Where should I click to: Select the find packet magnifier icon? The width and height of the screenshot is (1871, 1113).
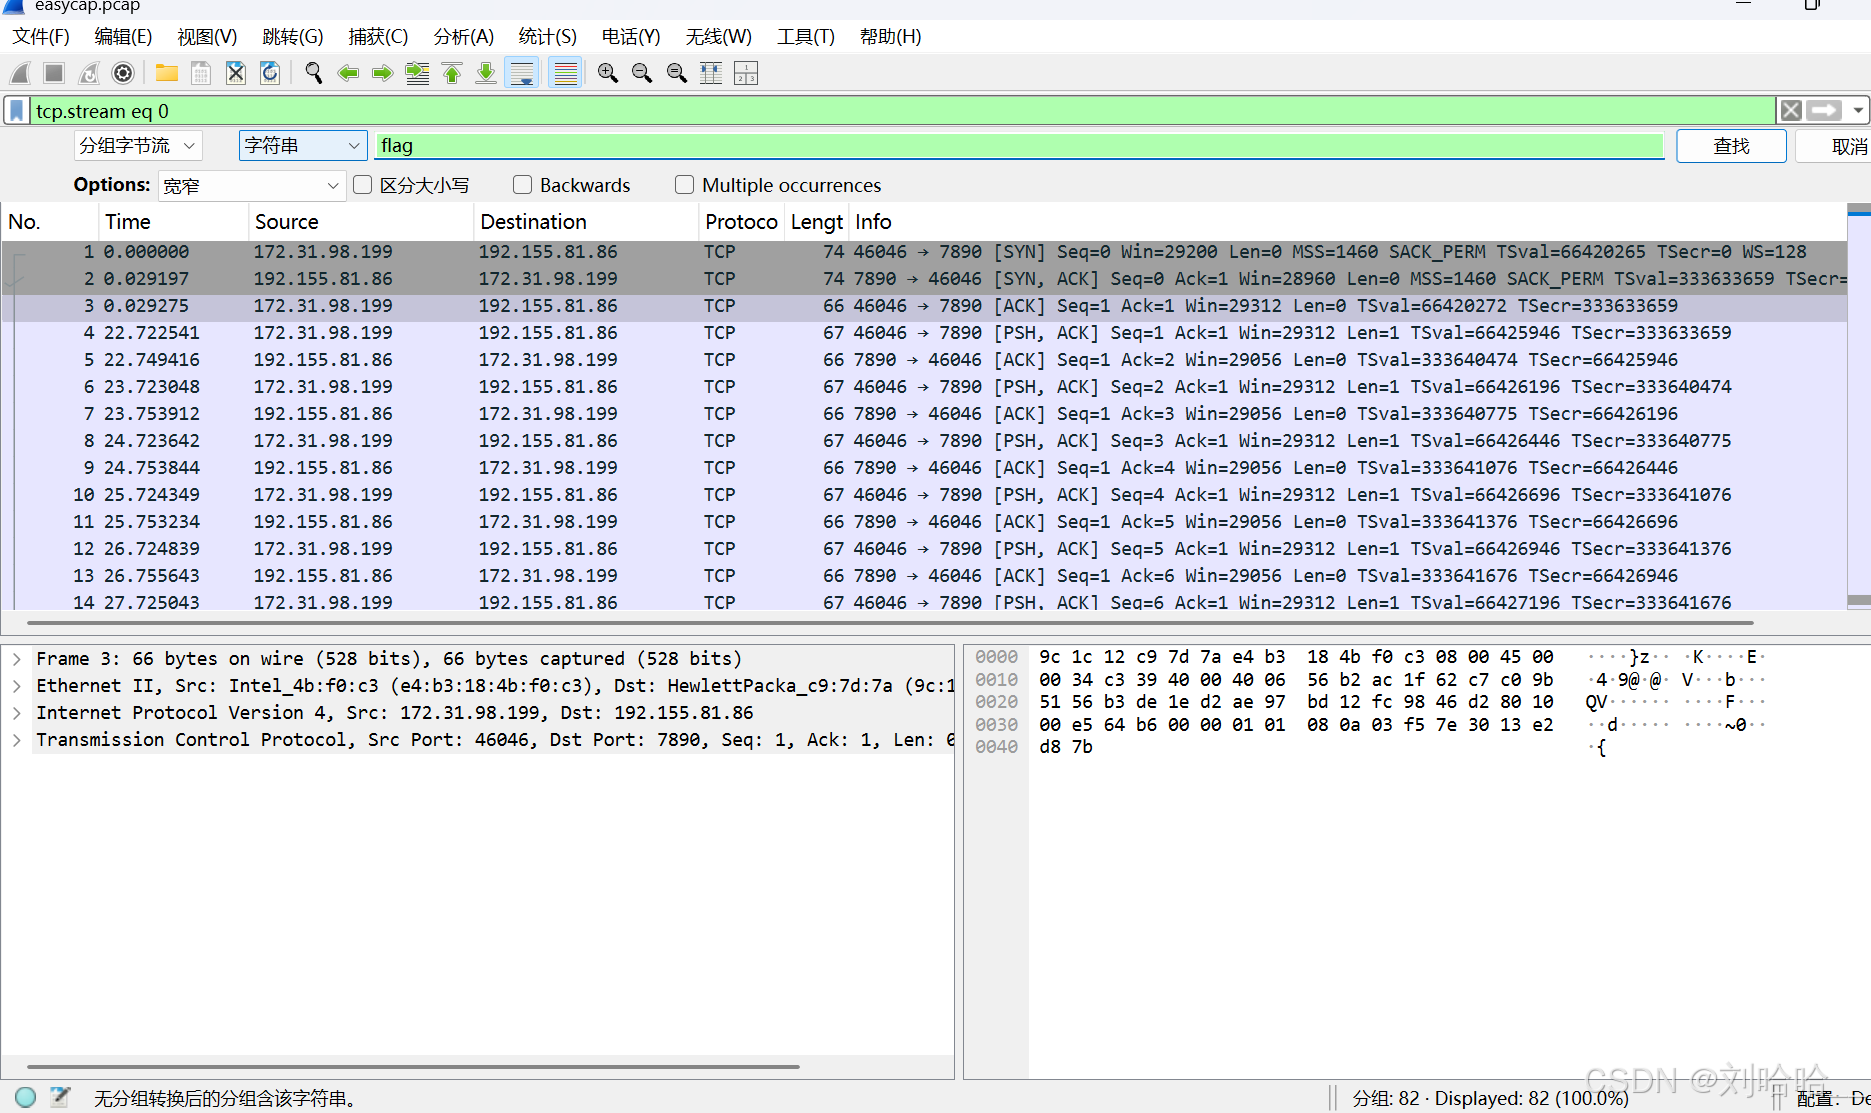(x=313, y=72)
